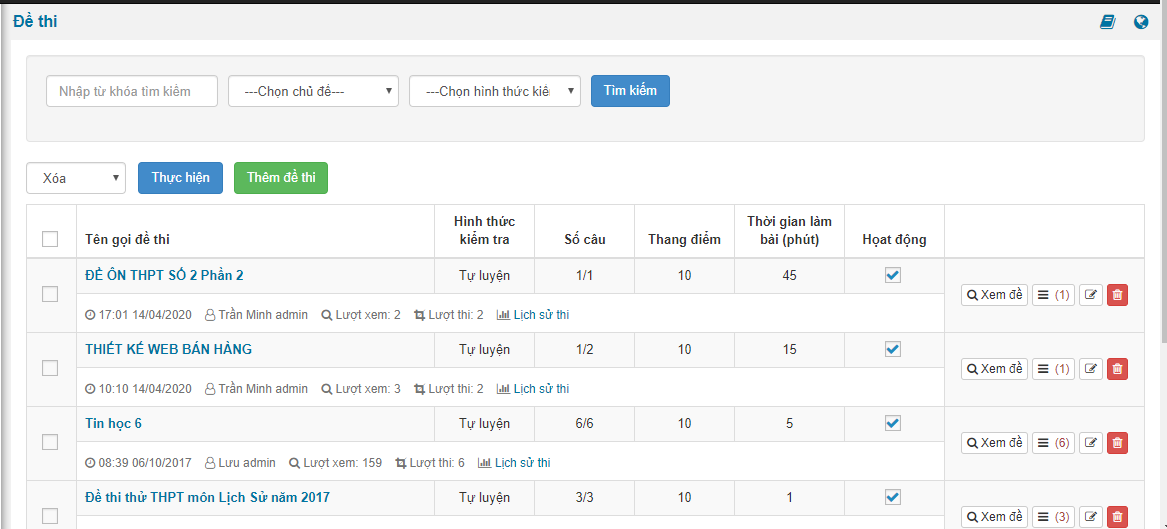Toggle the select-all checkbox in table header

coord(50,239)
